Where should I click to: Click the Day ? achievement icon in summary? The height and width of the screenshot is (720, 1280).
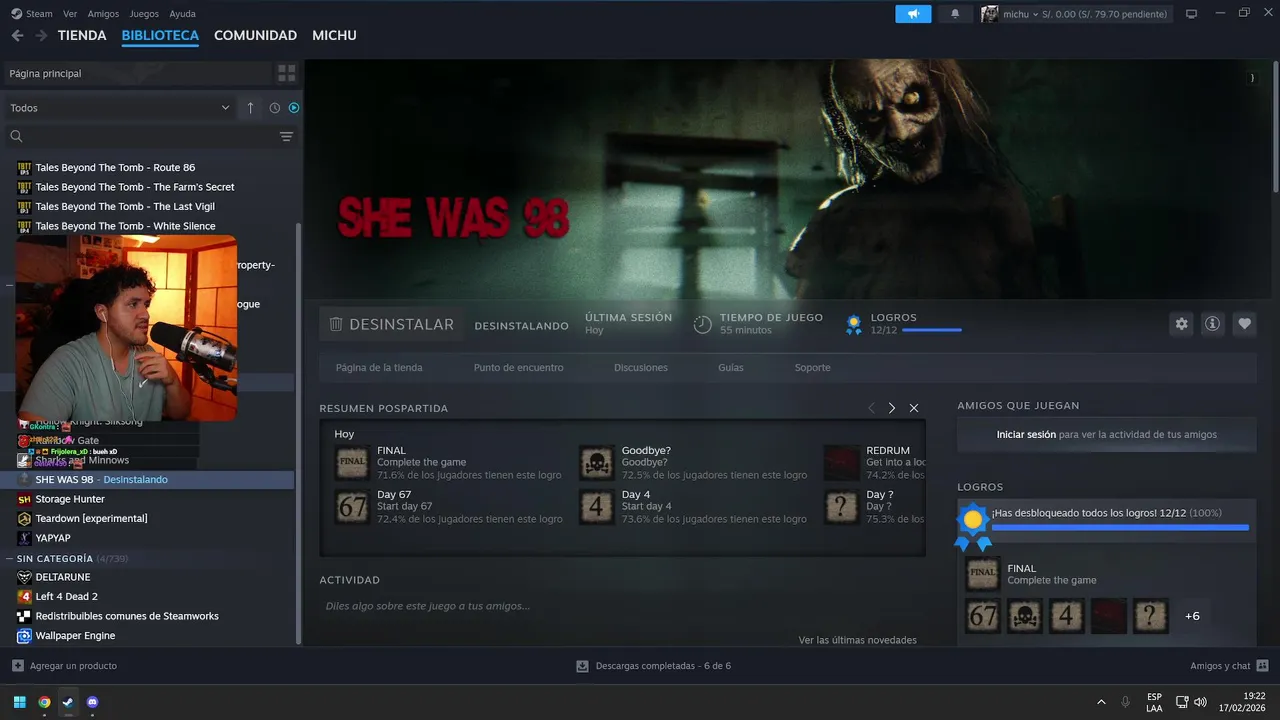(x=842, y=507)
